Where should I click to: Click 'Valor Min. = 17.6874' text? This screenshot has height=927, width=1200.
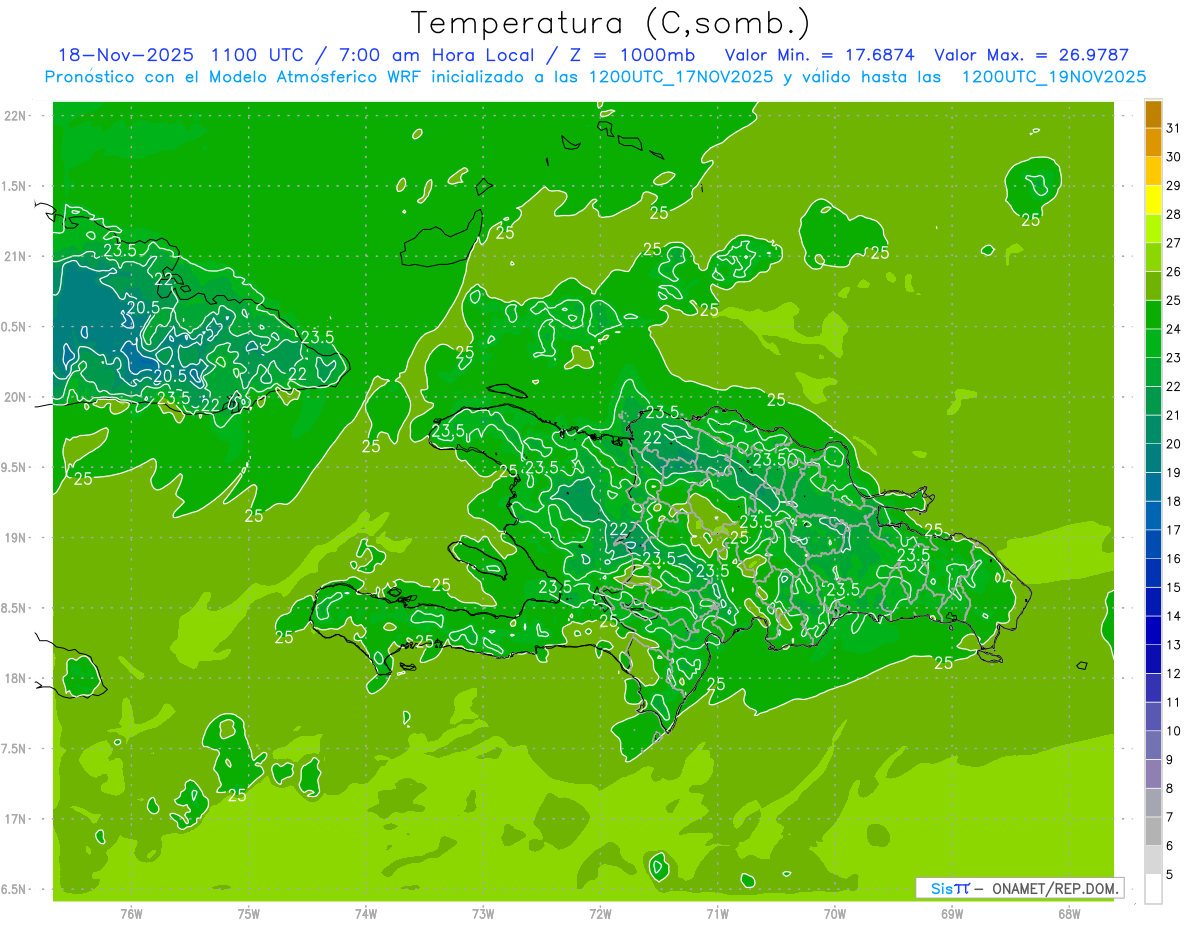tap(820, 55)
